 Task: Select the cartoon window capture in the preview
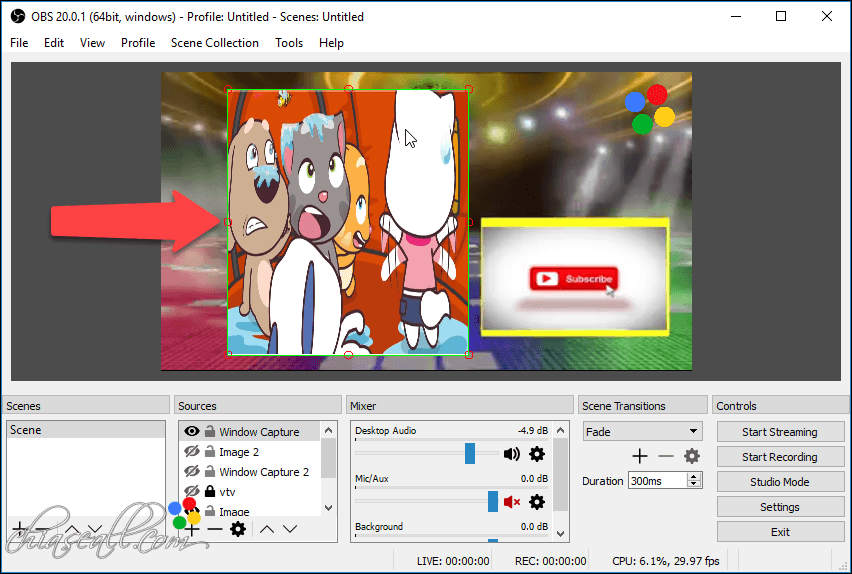click(x=348, y=222)
